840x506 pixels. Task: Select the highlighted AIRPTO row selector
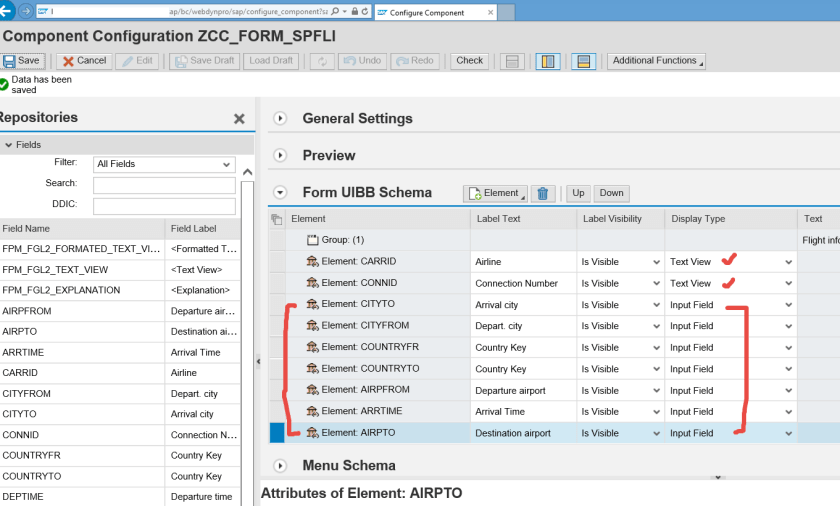277,433
